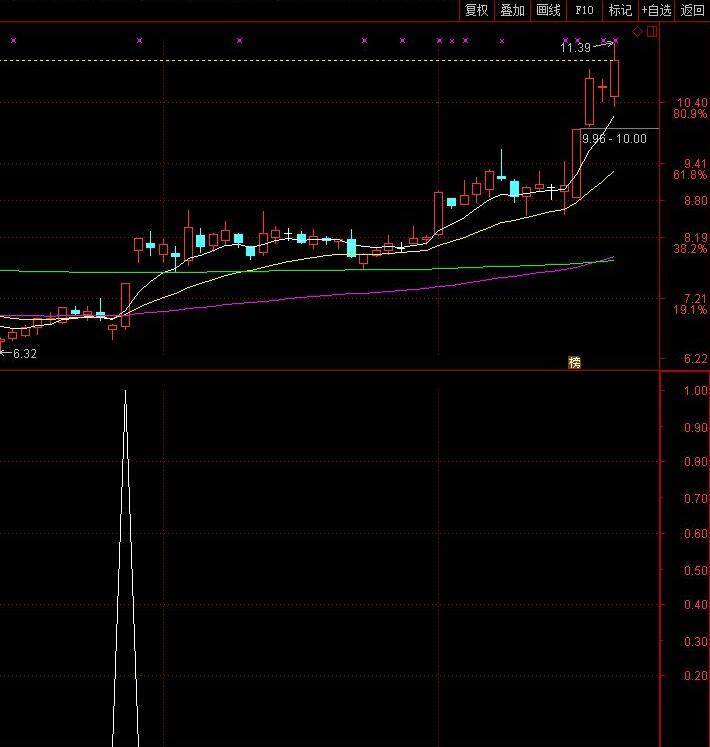710x747 pixels.
Task: Click the 6.22 price axis label
Action: 696,359
